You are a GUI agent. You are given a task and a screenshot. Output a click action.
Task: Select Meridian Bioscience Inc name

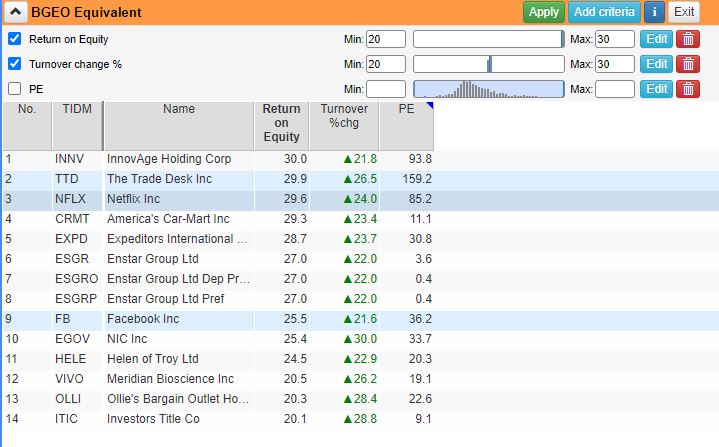point(171,379)
